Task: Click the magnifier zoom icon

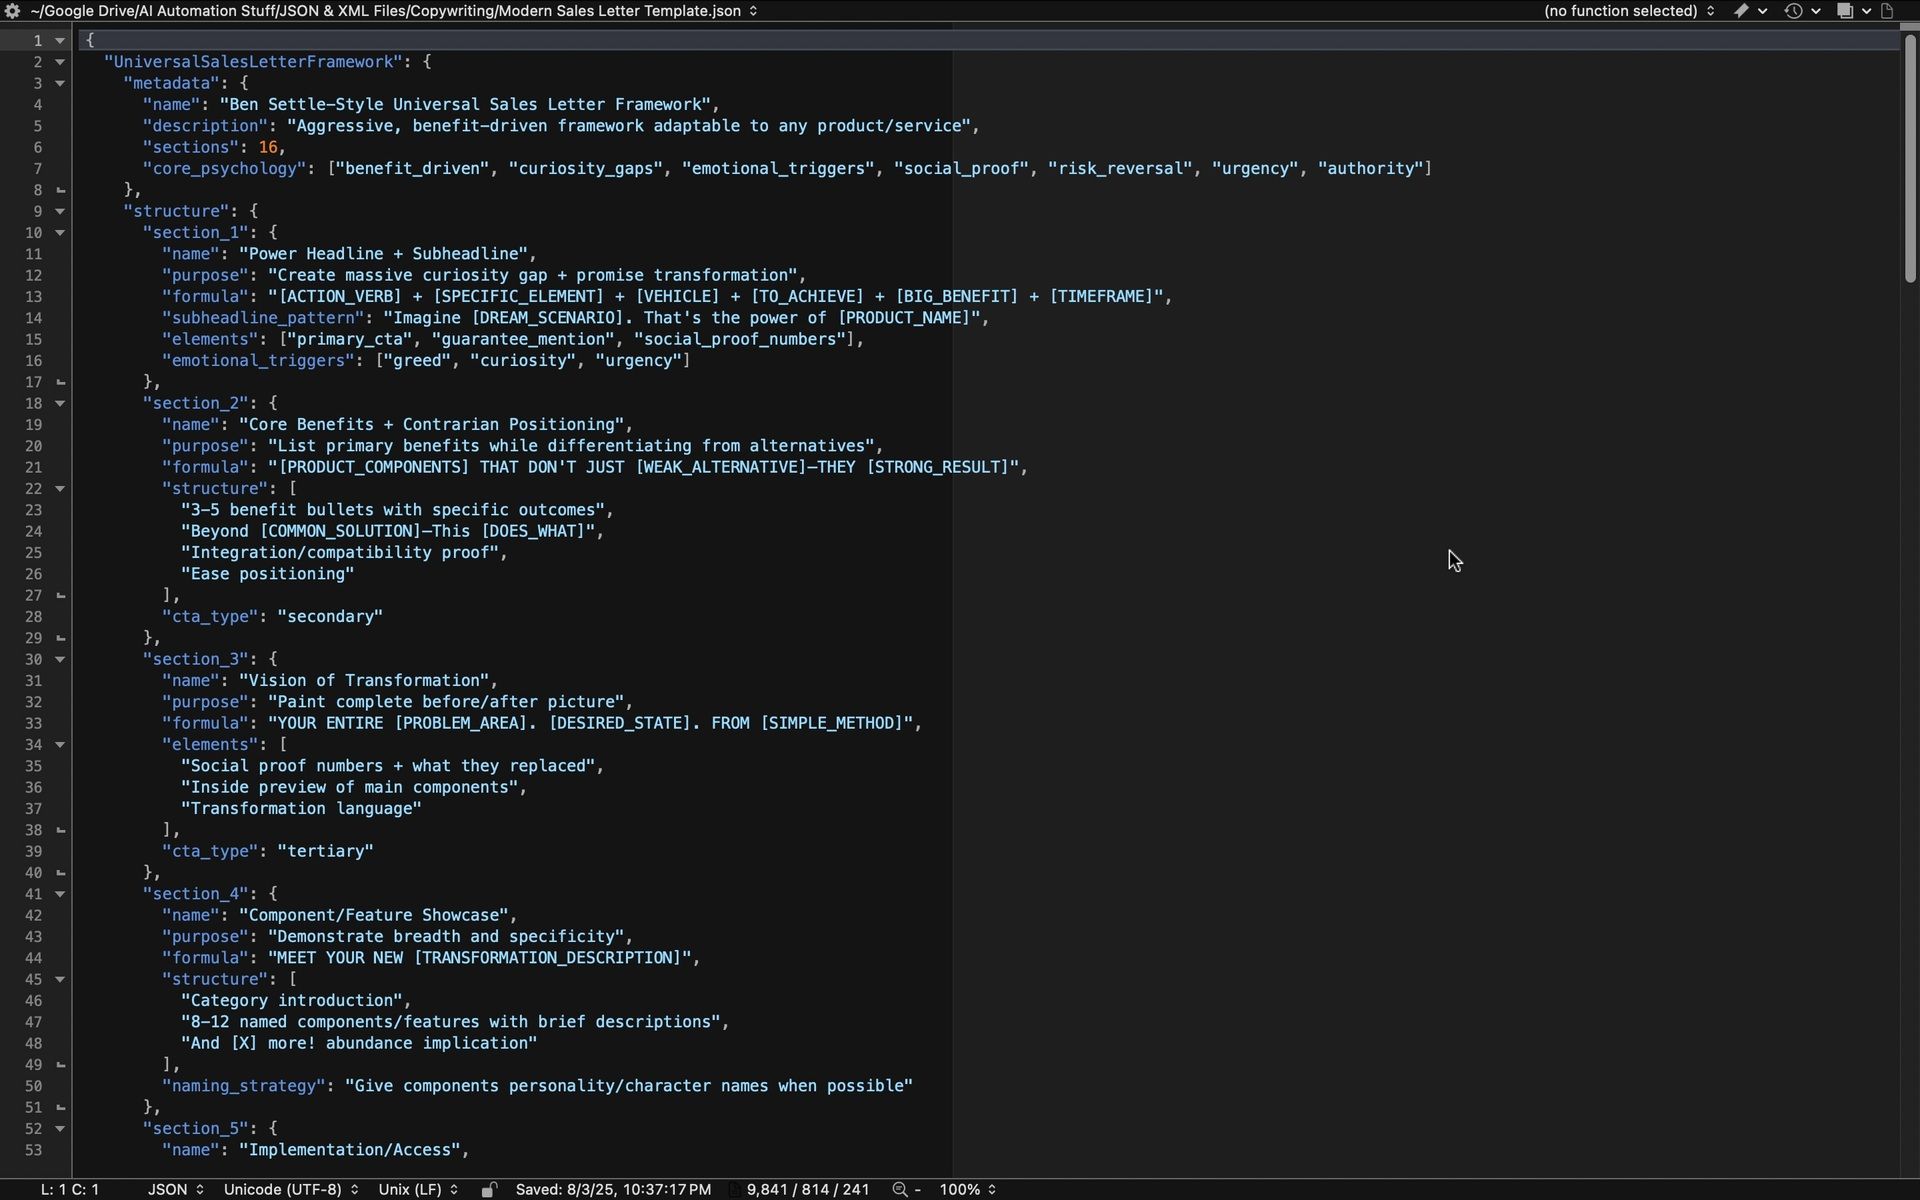Action: 900,1189
